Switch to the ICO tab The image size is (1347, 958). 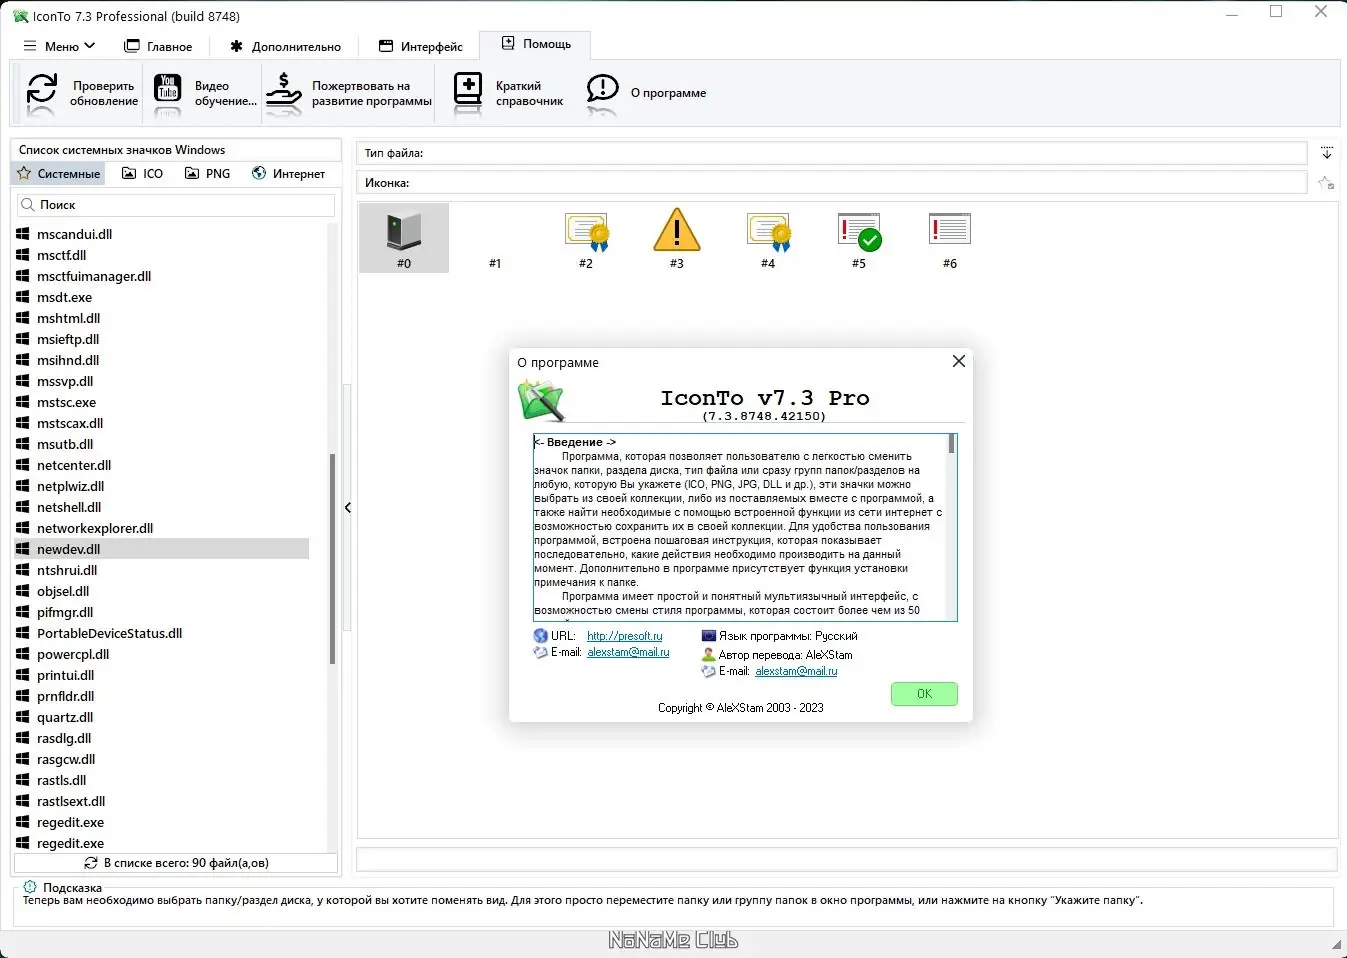coord(142,173)
